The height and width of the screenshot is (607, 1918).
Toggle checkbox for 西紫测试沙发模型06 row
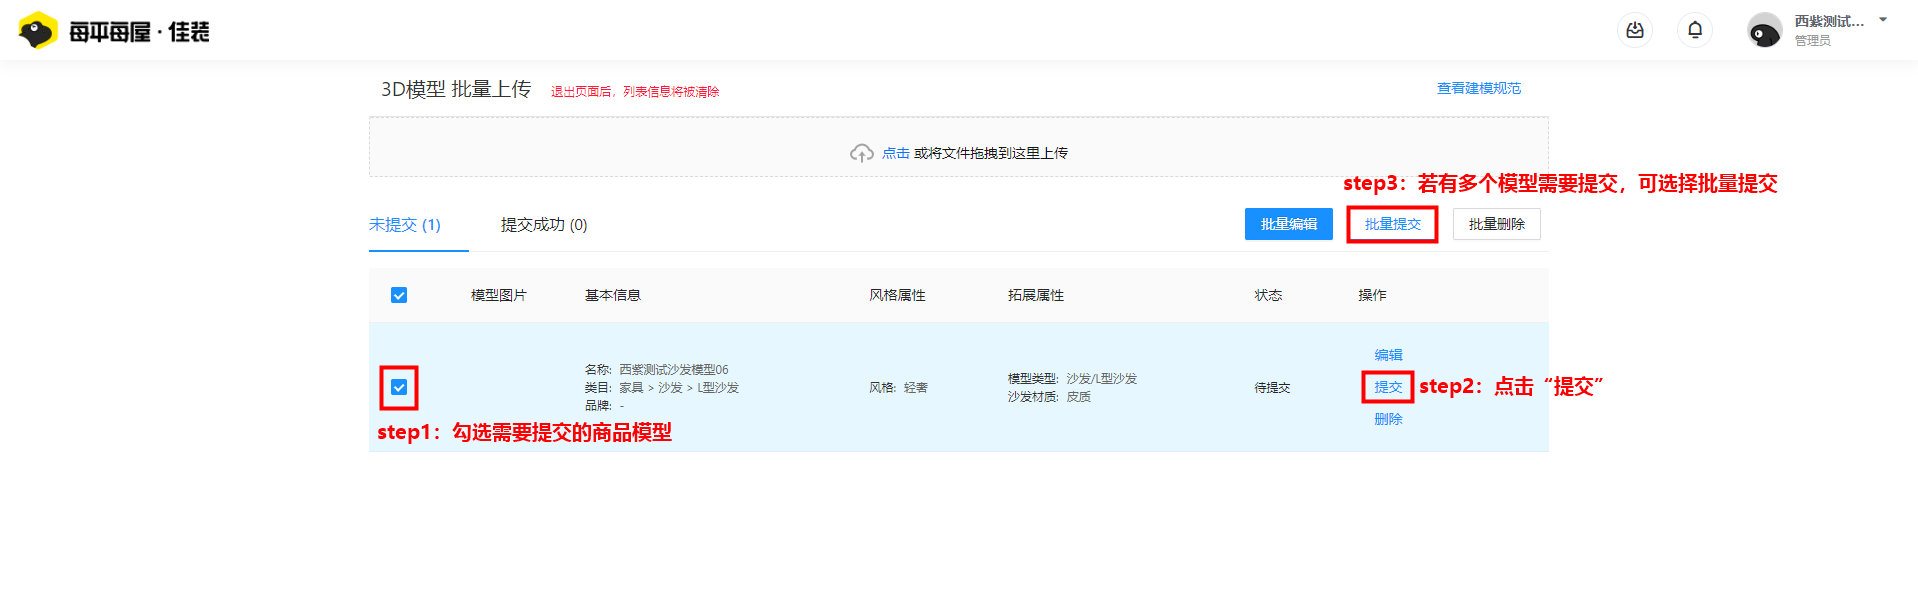[x=399, y=387]
